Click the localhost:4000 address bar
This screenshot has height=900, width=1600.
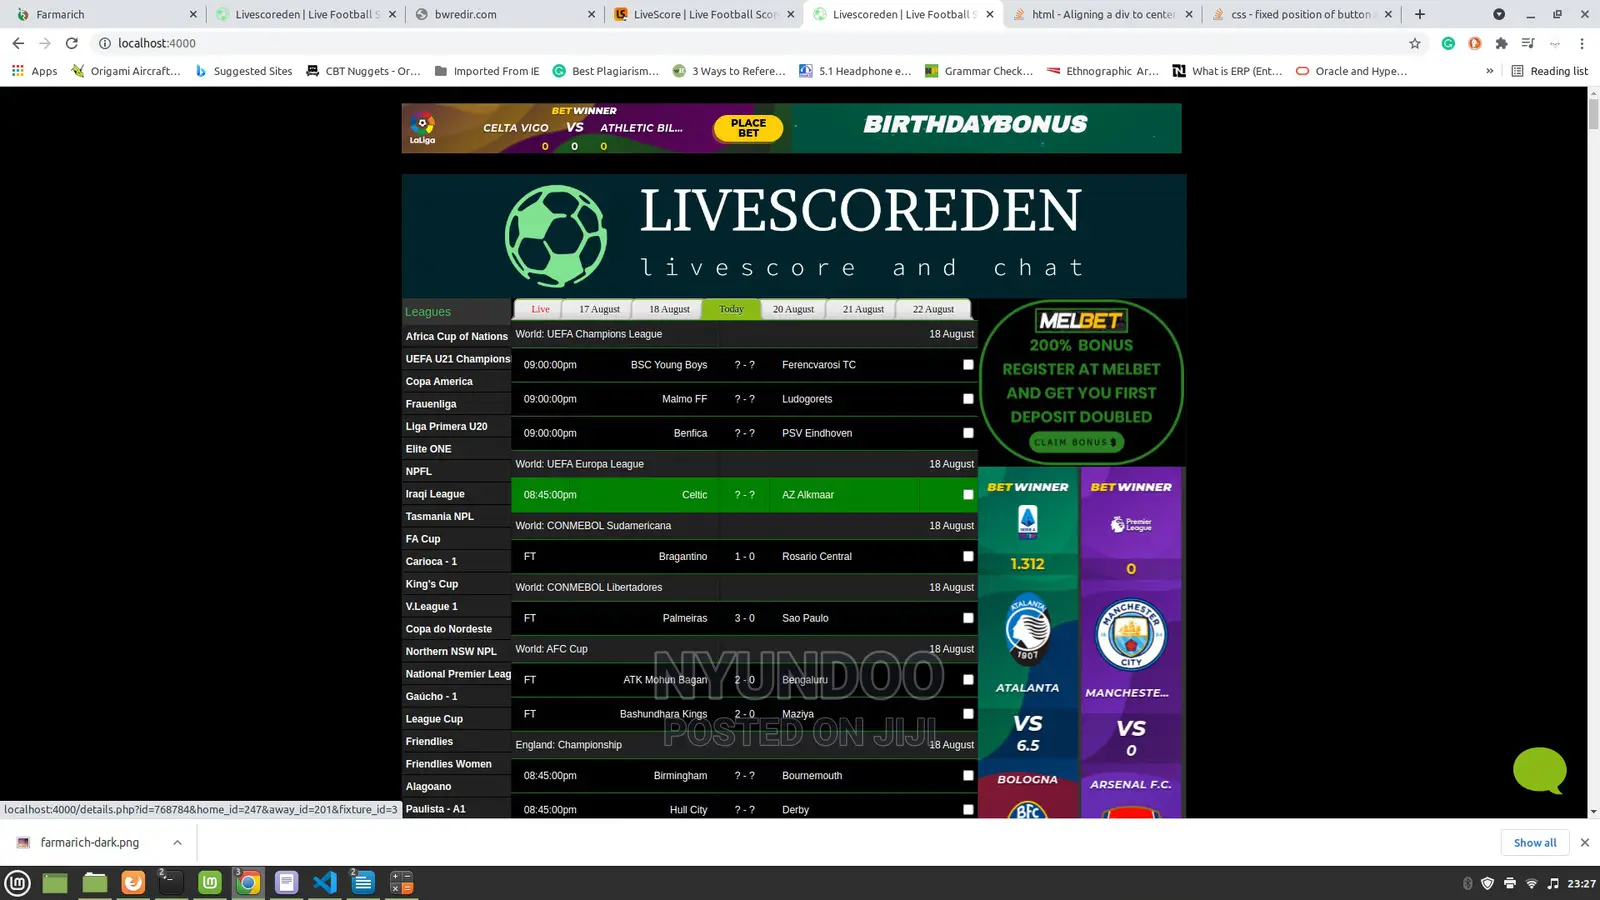pos(750,43)
